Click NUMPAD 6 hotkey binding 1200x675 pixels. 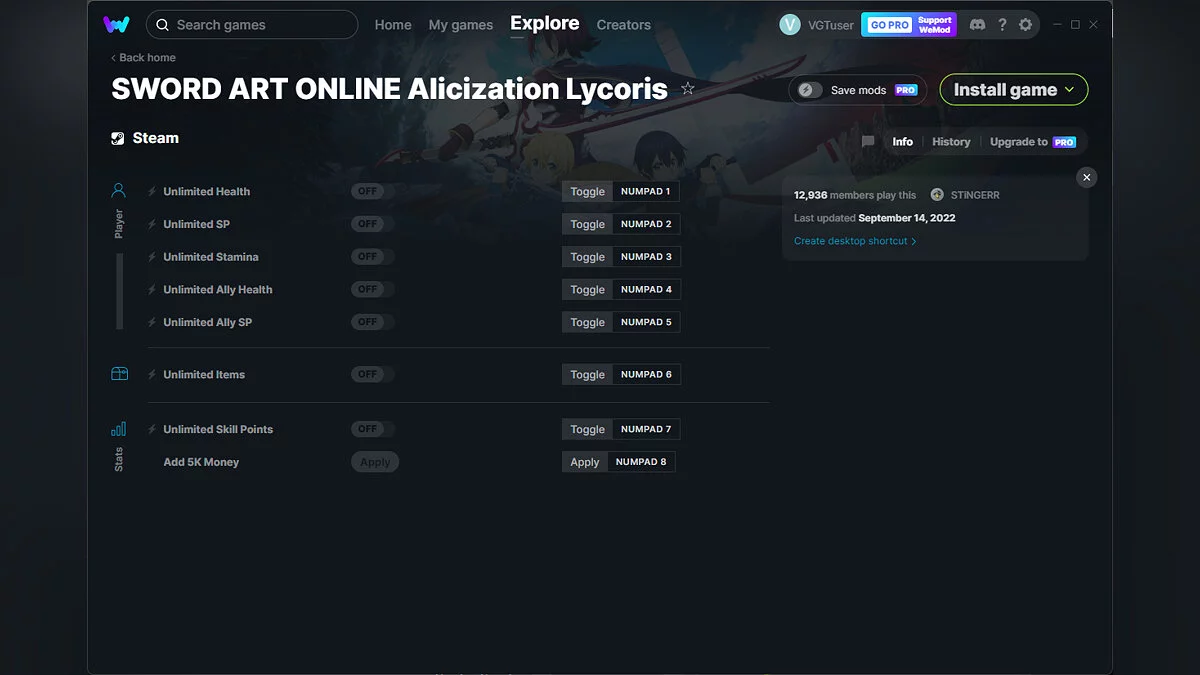(x=646, y=374)
